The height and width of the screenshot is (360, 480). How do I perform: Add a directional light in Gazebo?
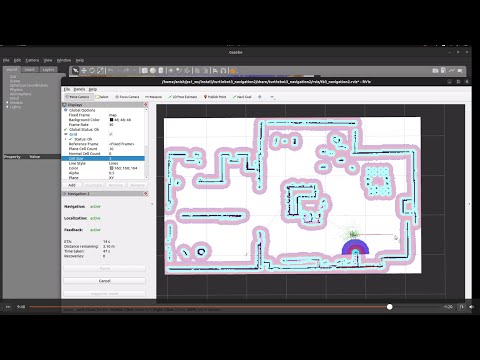coord(187,70)
